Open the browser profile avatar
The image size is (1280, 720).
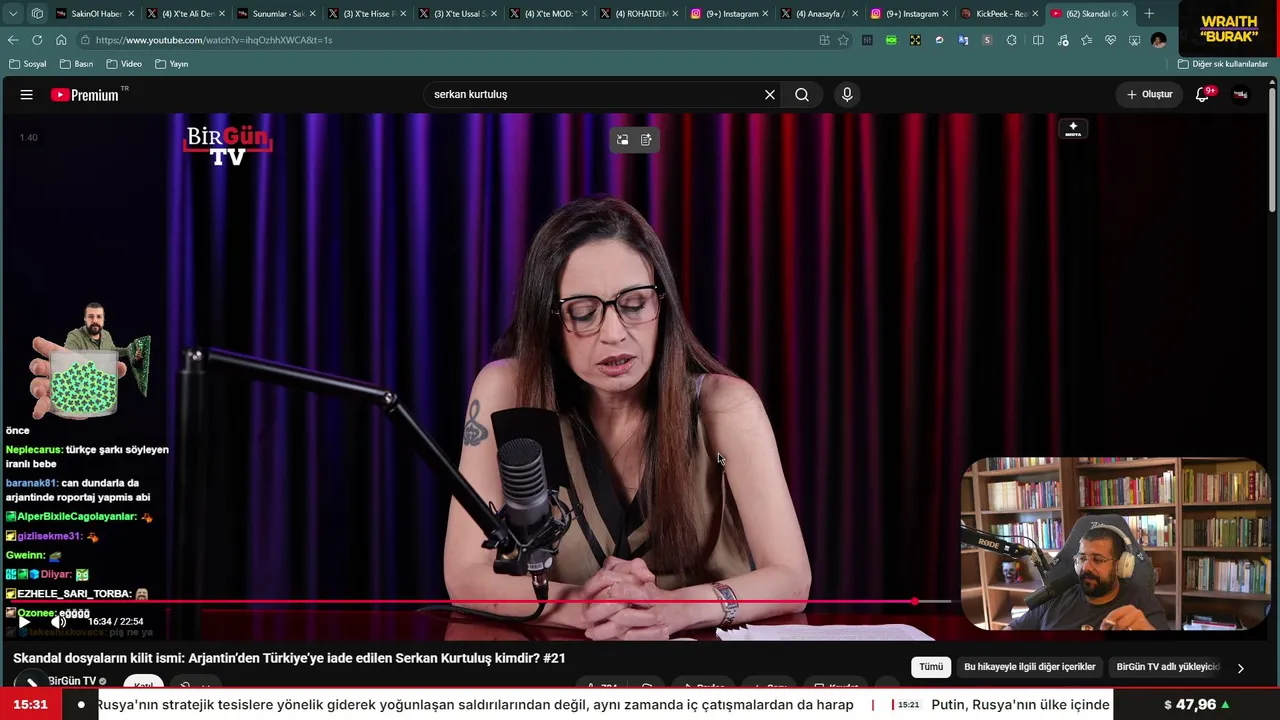tap(1158, 40)
